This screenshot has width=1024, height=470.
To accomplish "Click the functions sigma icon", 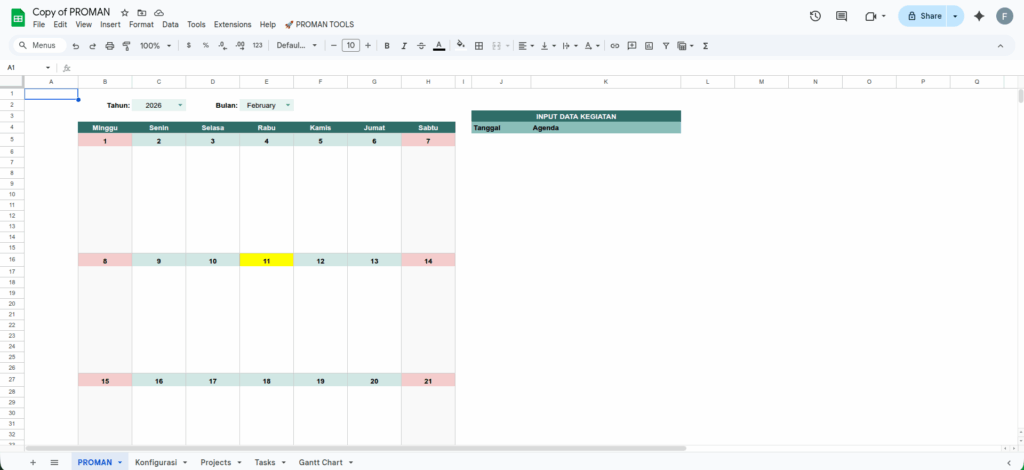I will tap(706, 46).
